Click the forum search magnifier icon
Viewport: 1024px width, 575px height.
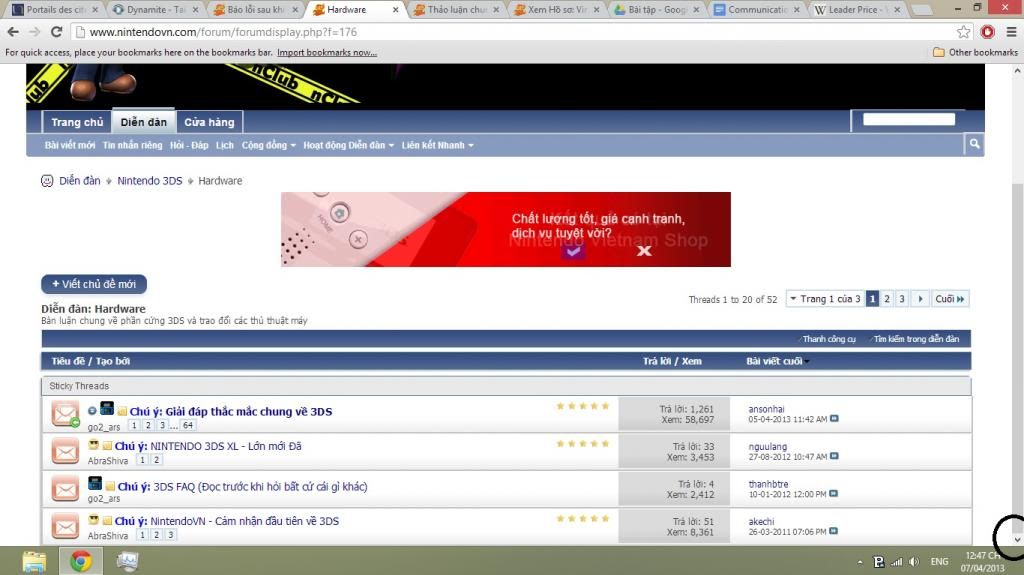[x=974, y=144]
